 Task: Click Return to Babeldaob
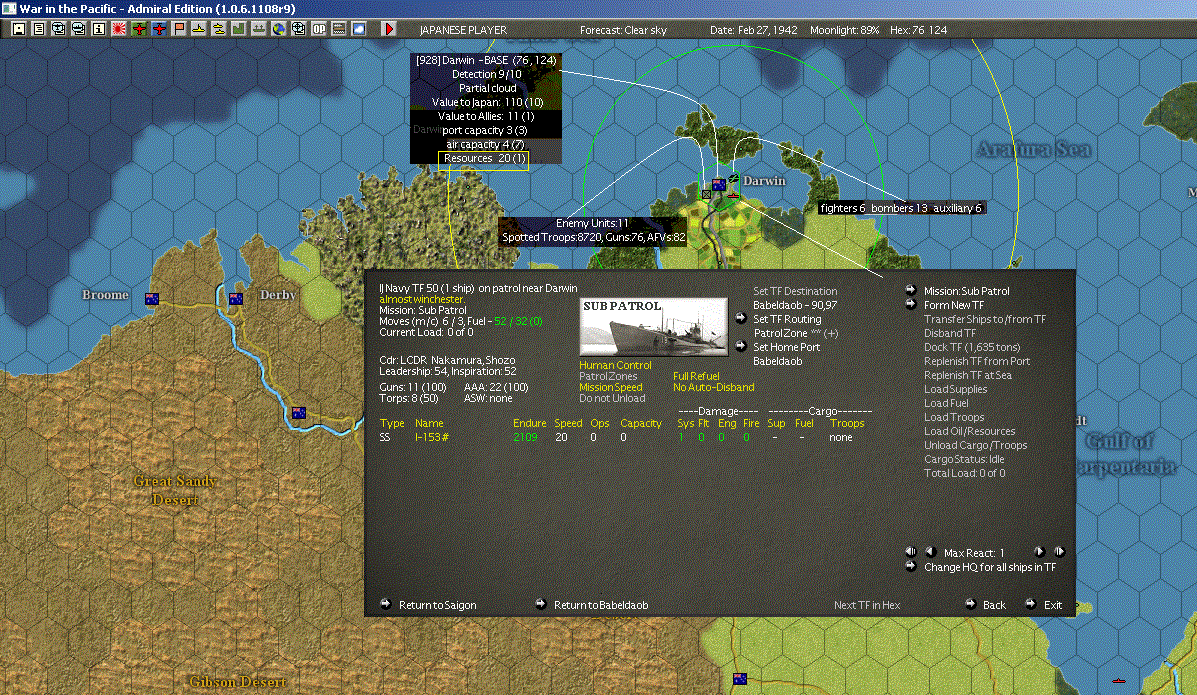point(601,605)
